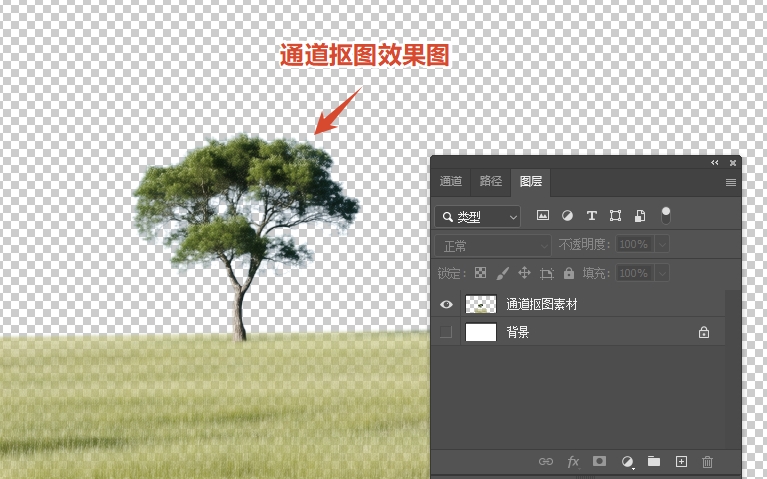Collapse the panel with double-arrow icon
The height and width of the screenshot is (479, 767).
pos(715,162)
